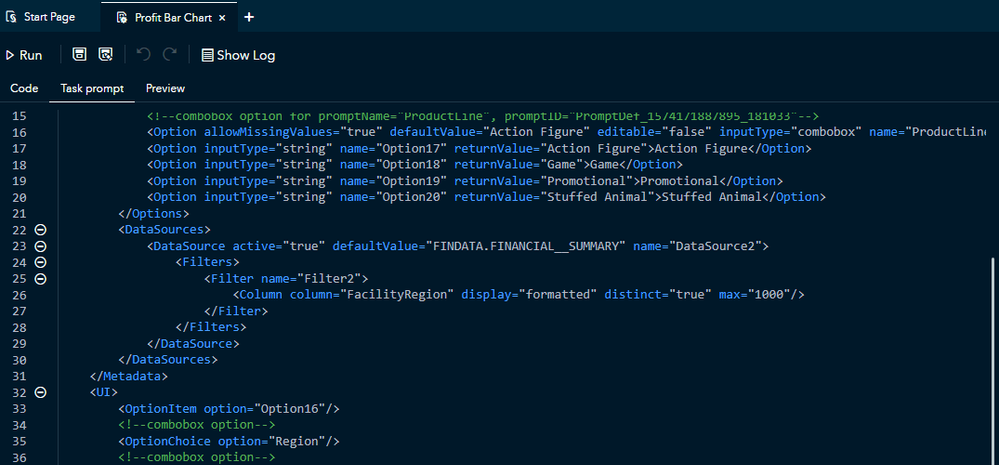Click the Save As icon
This screenshot has height=465, width=999.
click(x=105, y=55)
